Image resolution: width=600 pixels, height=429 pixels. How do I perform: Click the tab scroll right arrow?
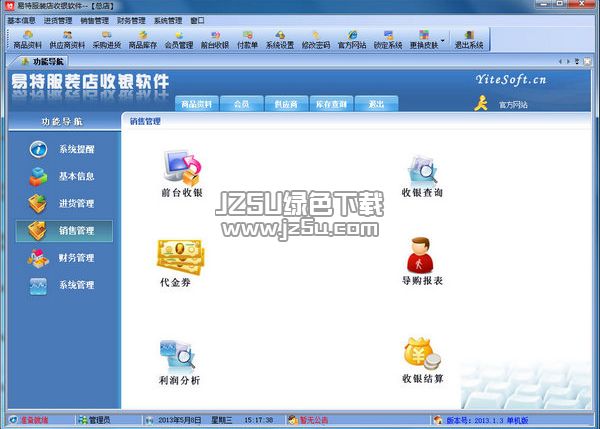(568, 61)
